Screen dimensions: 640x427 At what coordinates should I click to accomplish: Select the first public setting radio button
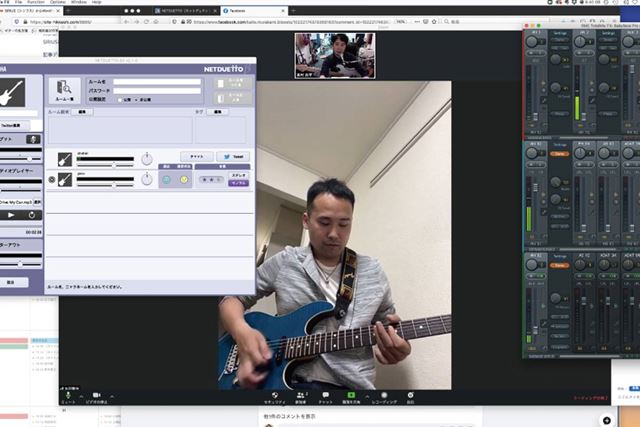point(119,100)
